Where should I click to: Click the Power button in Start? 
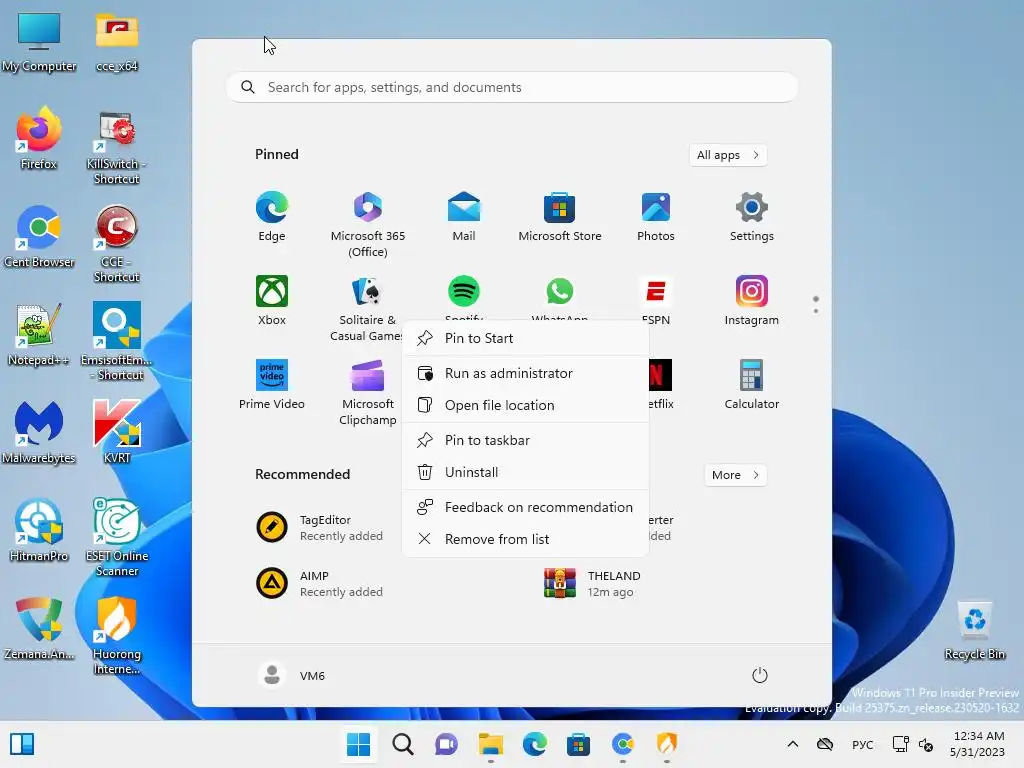click(760, 675)
